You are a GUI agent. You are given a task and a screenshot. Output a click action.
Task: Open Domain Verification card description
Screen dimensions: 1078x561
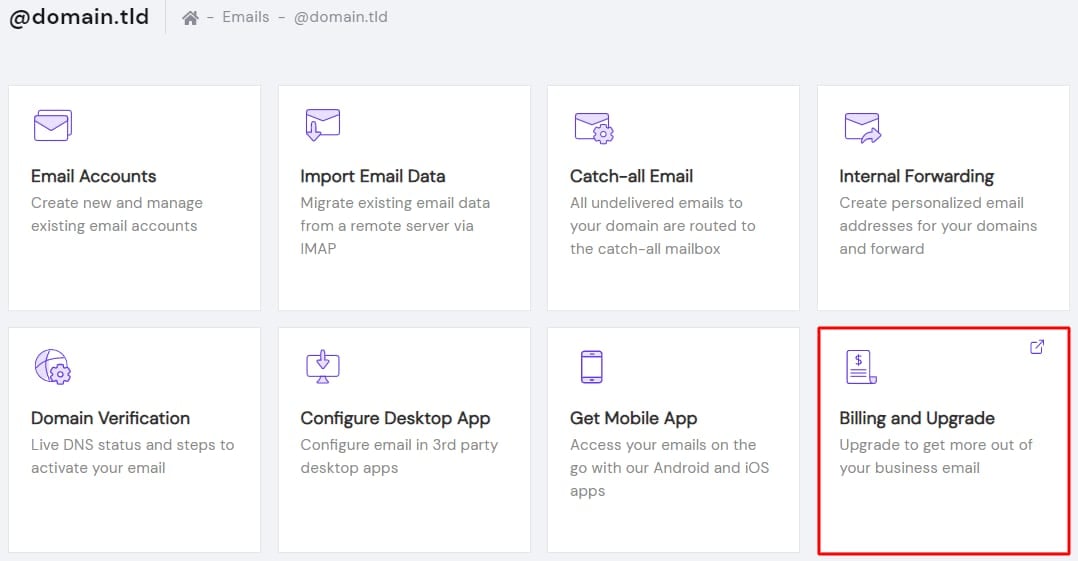tap(132, 456)
